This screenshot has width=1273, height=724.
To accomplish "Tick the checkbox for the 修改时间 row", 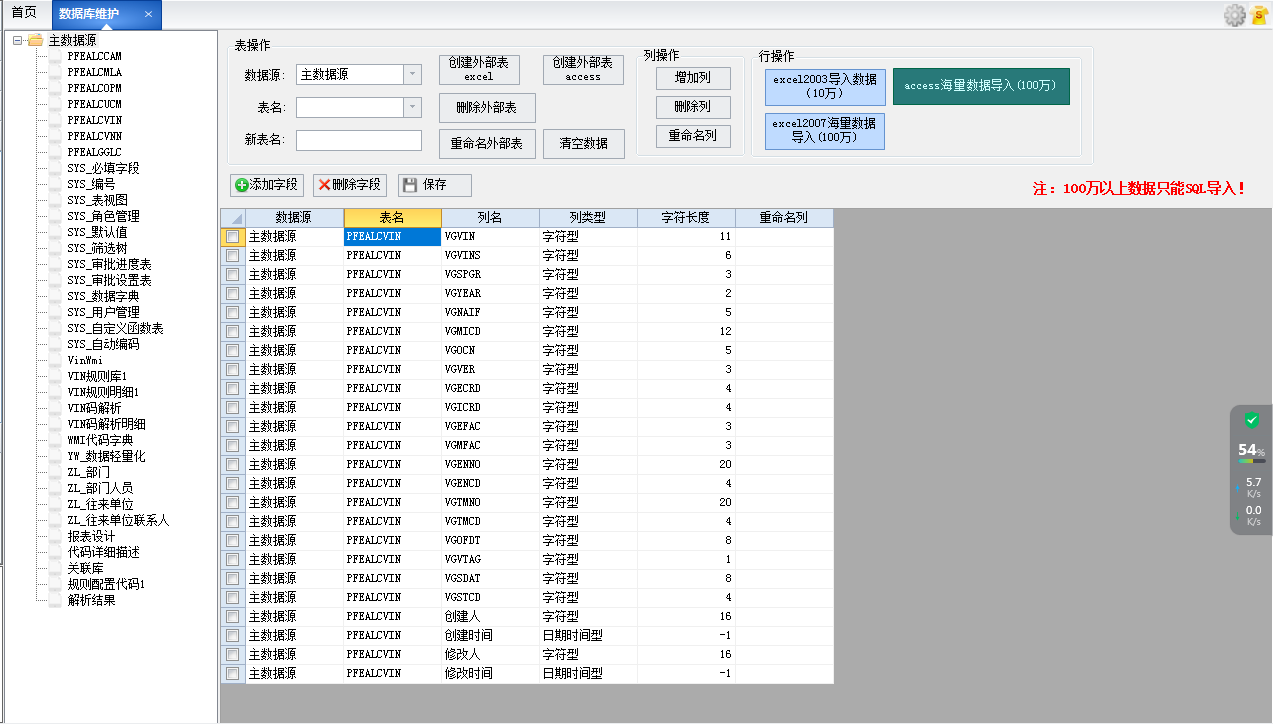I will click(x=233, y=674).
